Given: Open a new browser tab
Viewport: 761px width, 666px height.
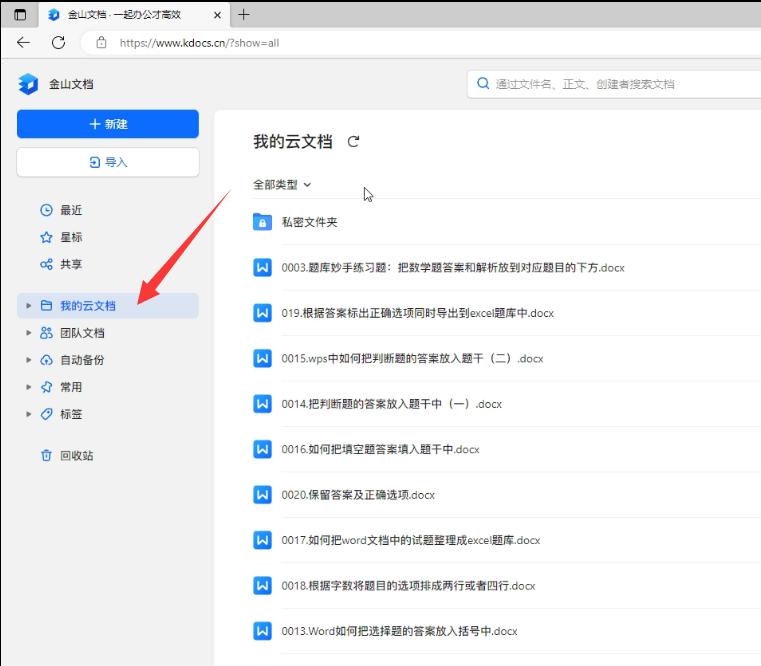Looking at the screenshot, I should pyautogui.click(x=244, y=15).
